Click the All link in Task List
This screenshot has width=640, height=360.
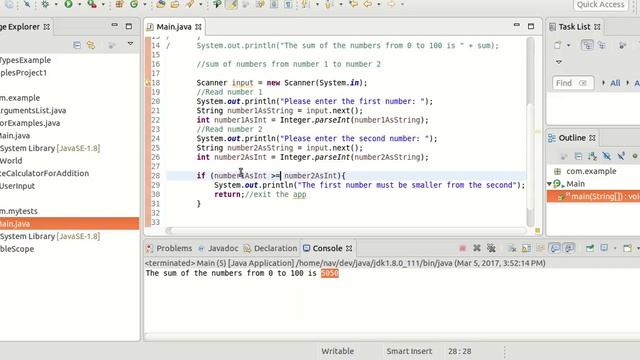(615, 83)
